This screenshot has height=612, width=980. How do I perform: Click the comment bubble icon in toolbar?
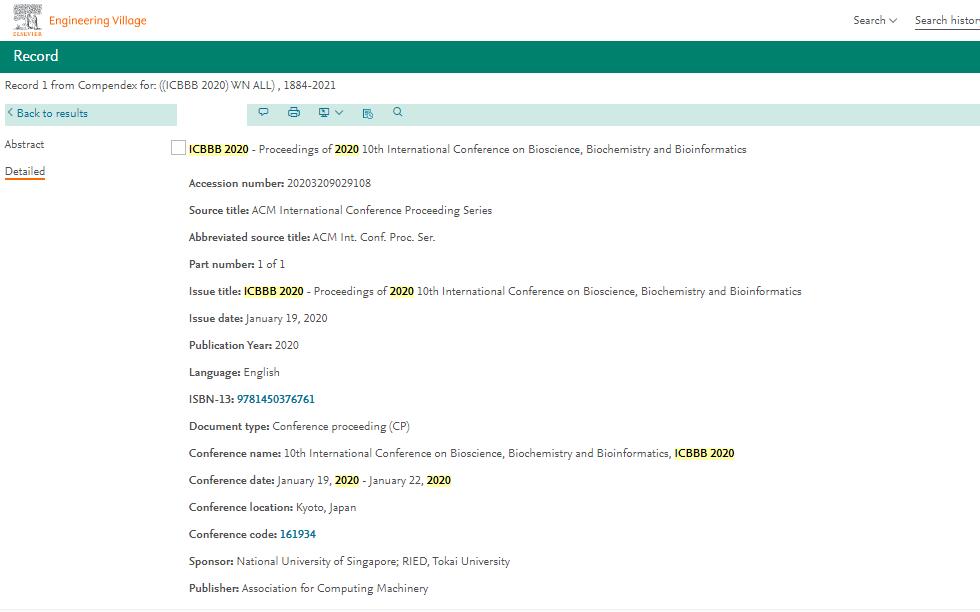tap(263, 113)
